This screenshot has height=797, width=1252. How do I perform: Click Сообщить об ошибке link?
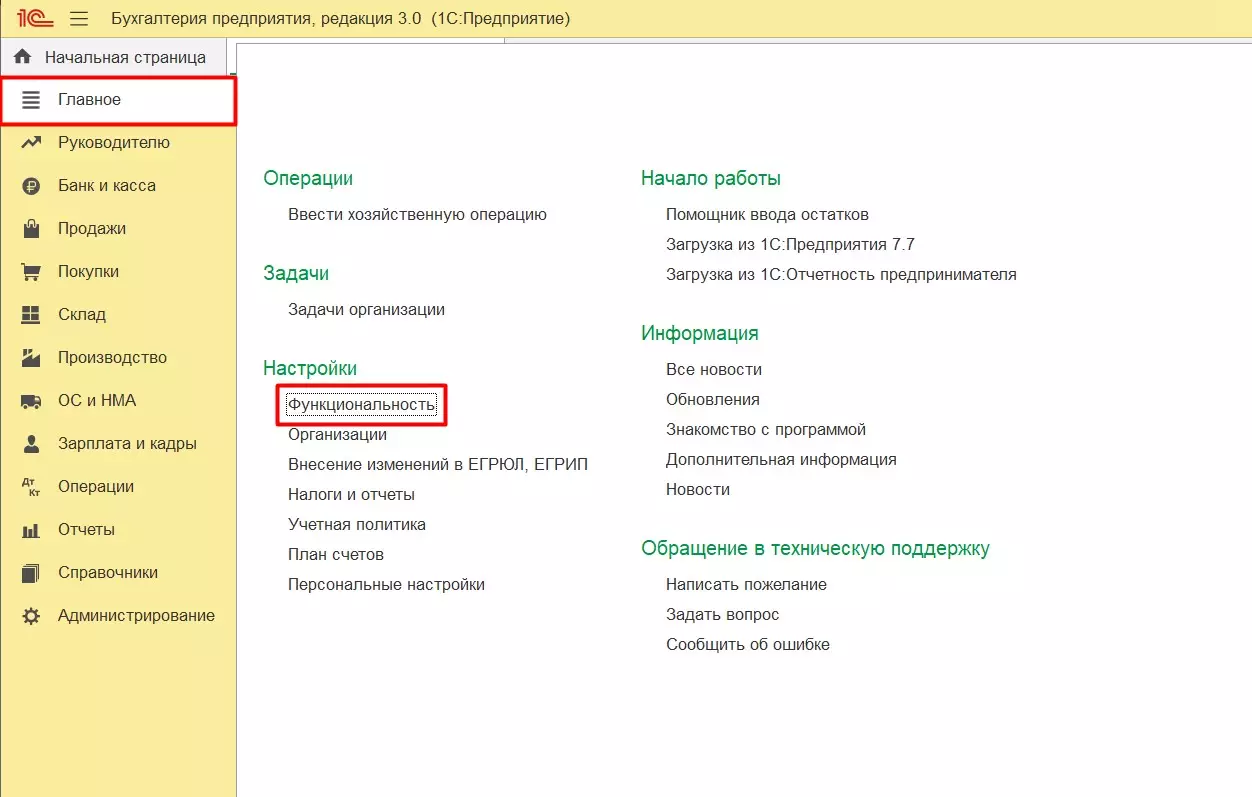[x=748, y=645]
